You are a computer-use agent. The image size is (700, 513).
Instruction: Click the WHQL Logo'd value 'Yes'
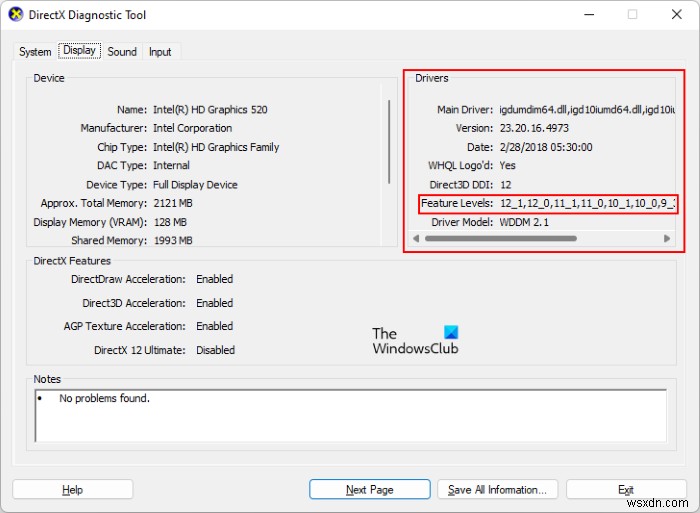(x=507, y=166)
